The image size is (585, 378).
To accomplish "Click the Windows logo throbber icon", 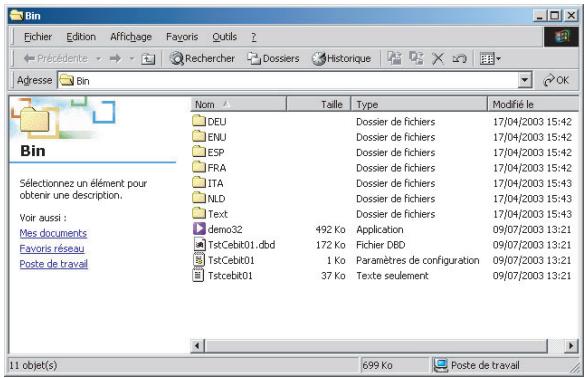I will pos(561,37).
